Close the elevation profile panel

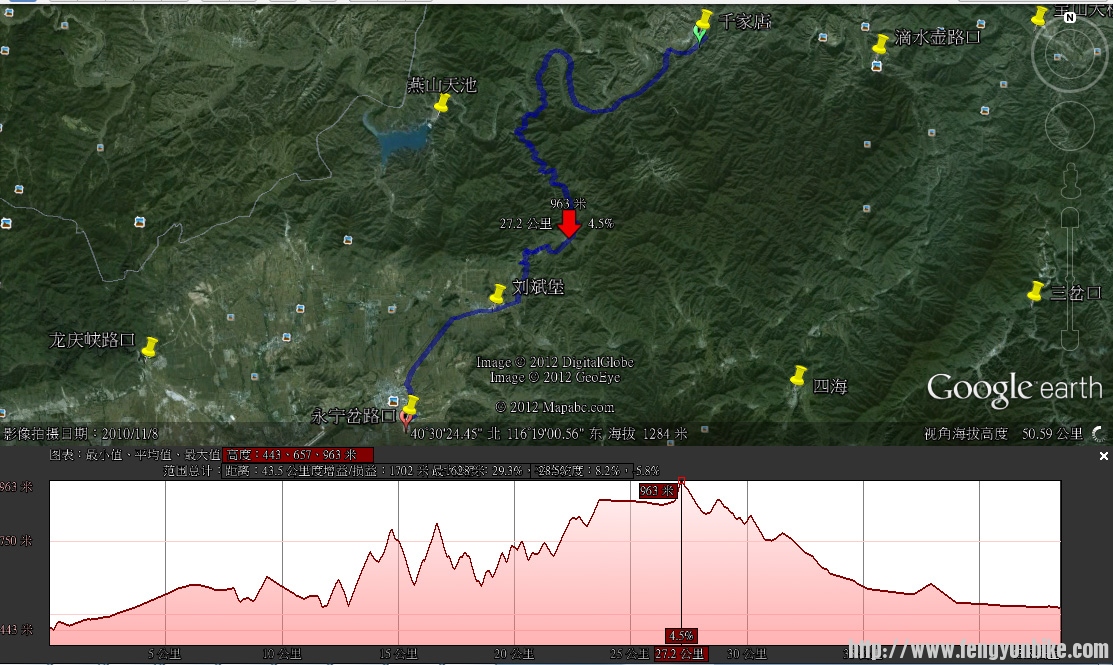1104,456
